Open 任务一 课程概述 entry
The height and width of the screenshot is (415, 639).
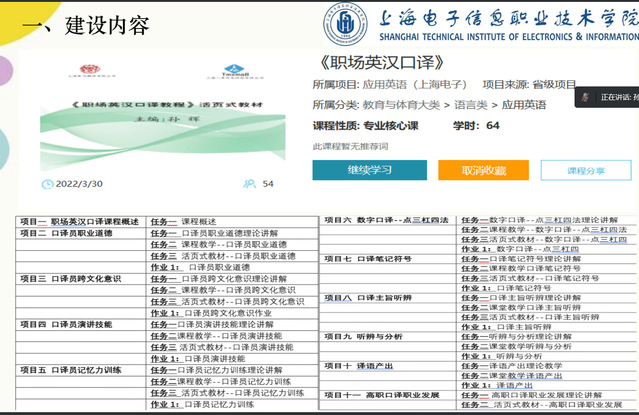(x=176, y=221)
